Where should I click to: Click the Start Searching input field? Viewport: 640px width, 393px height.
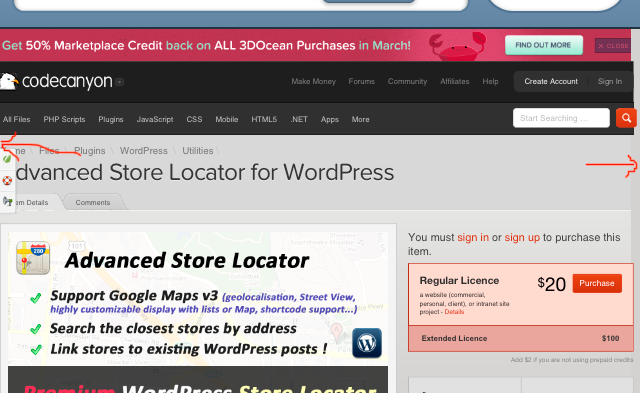[x=561, y=118]
